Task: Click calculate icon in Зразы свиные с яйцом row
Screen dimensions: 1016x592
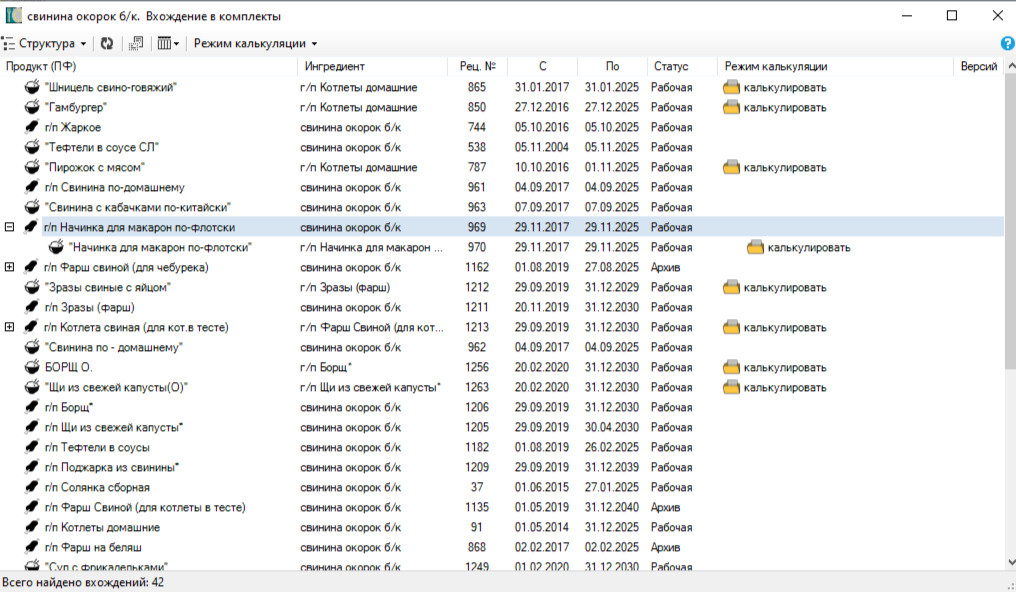Action: coord(731,288)
